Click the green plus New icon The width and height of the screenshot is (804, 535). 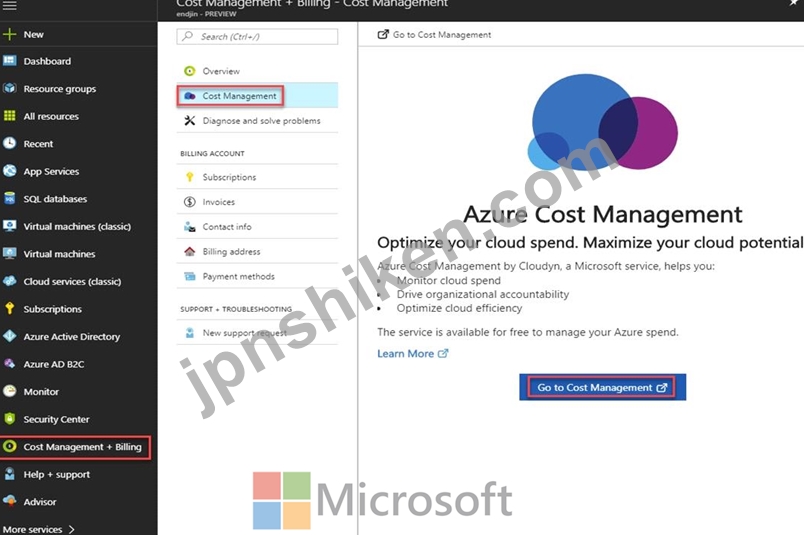coord(9,34)
